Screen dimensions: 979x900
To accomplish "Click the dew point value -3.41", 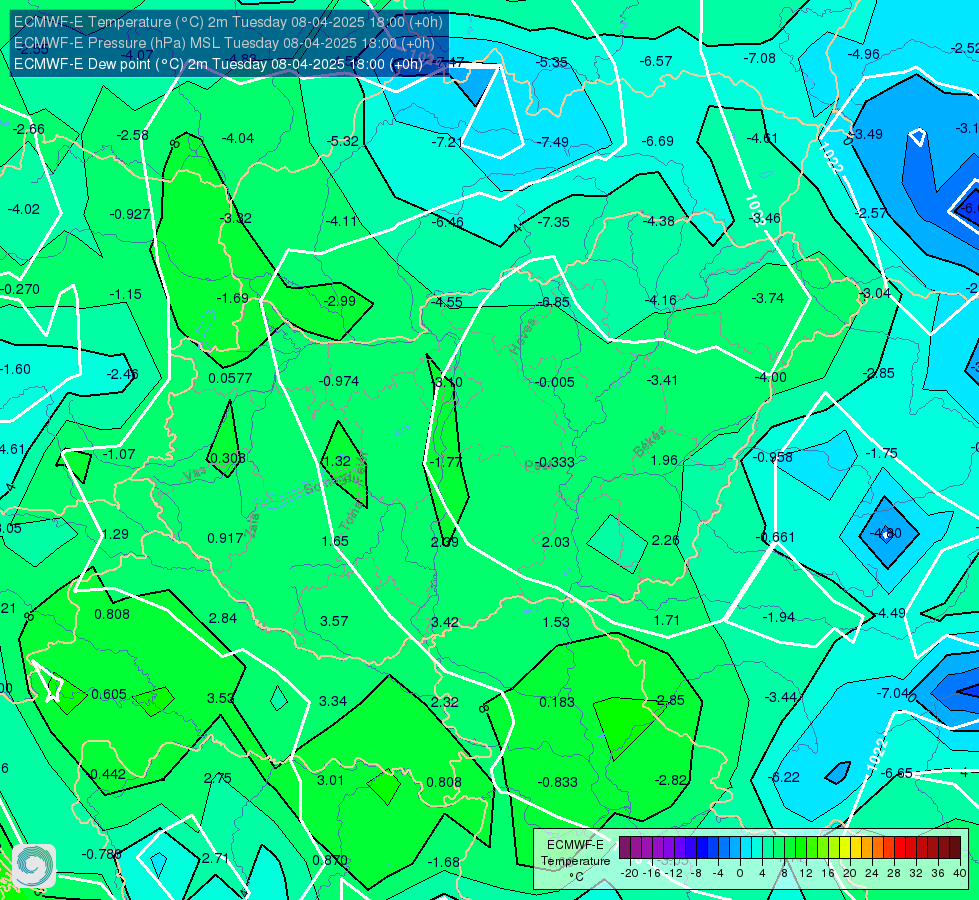I will [x=662, y=380].
